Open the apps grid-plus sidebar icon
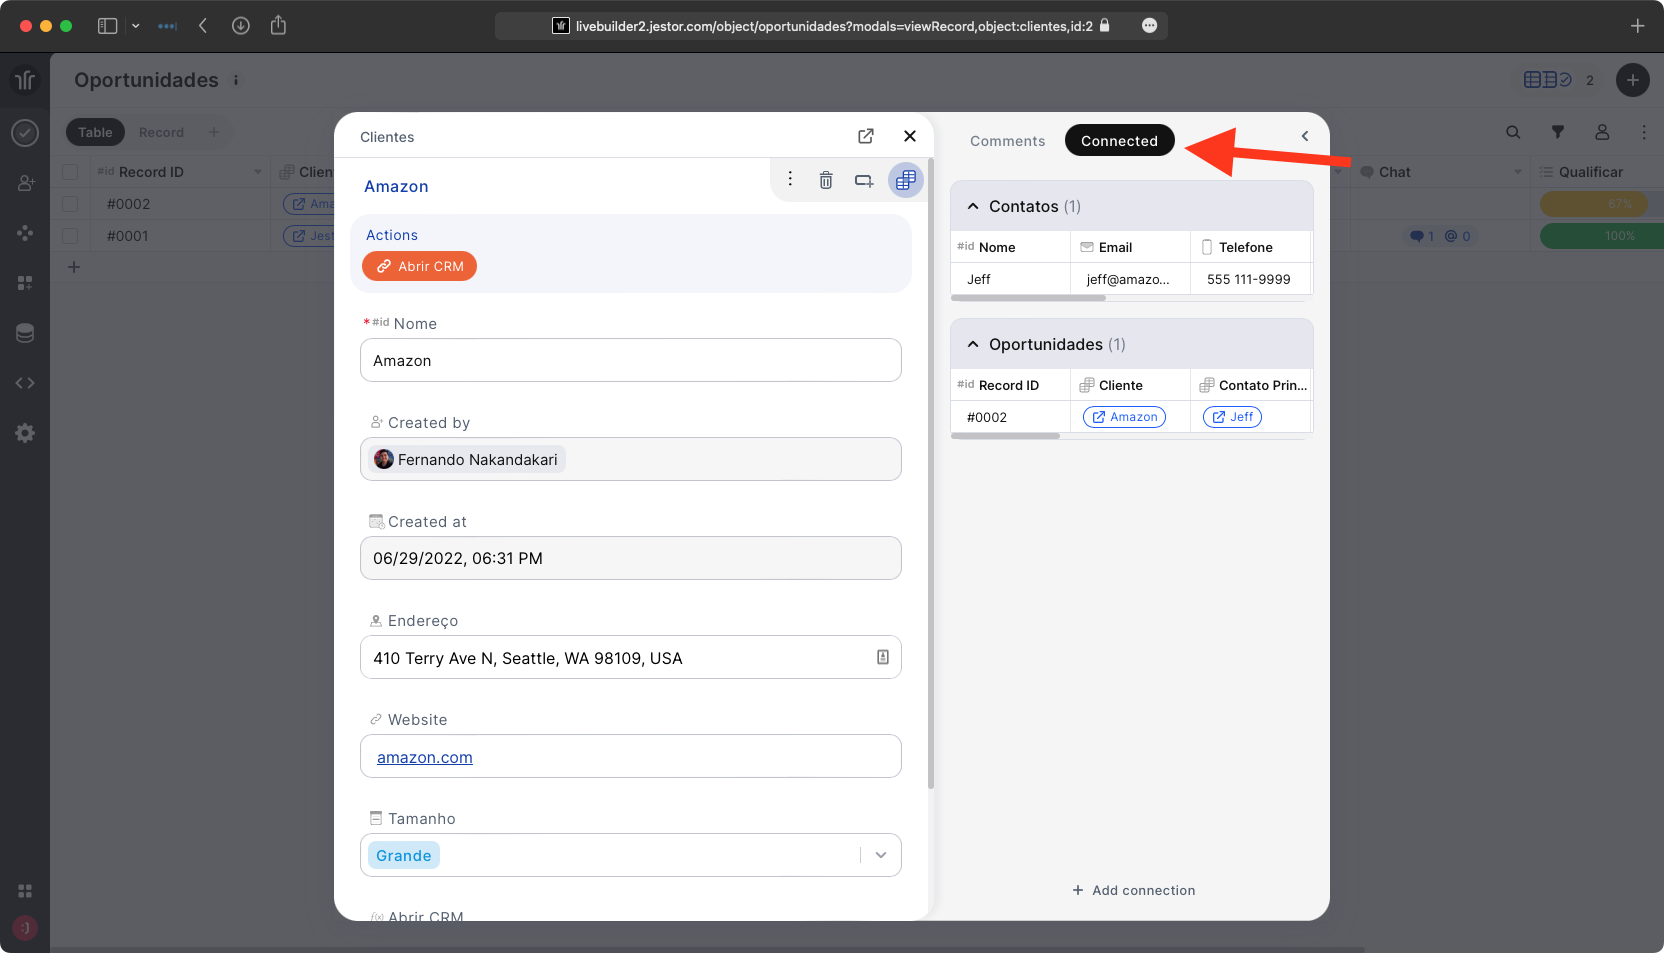The image size is (1664, 953). (25, 283)
